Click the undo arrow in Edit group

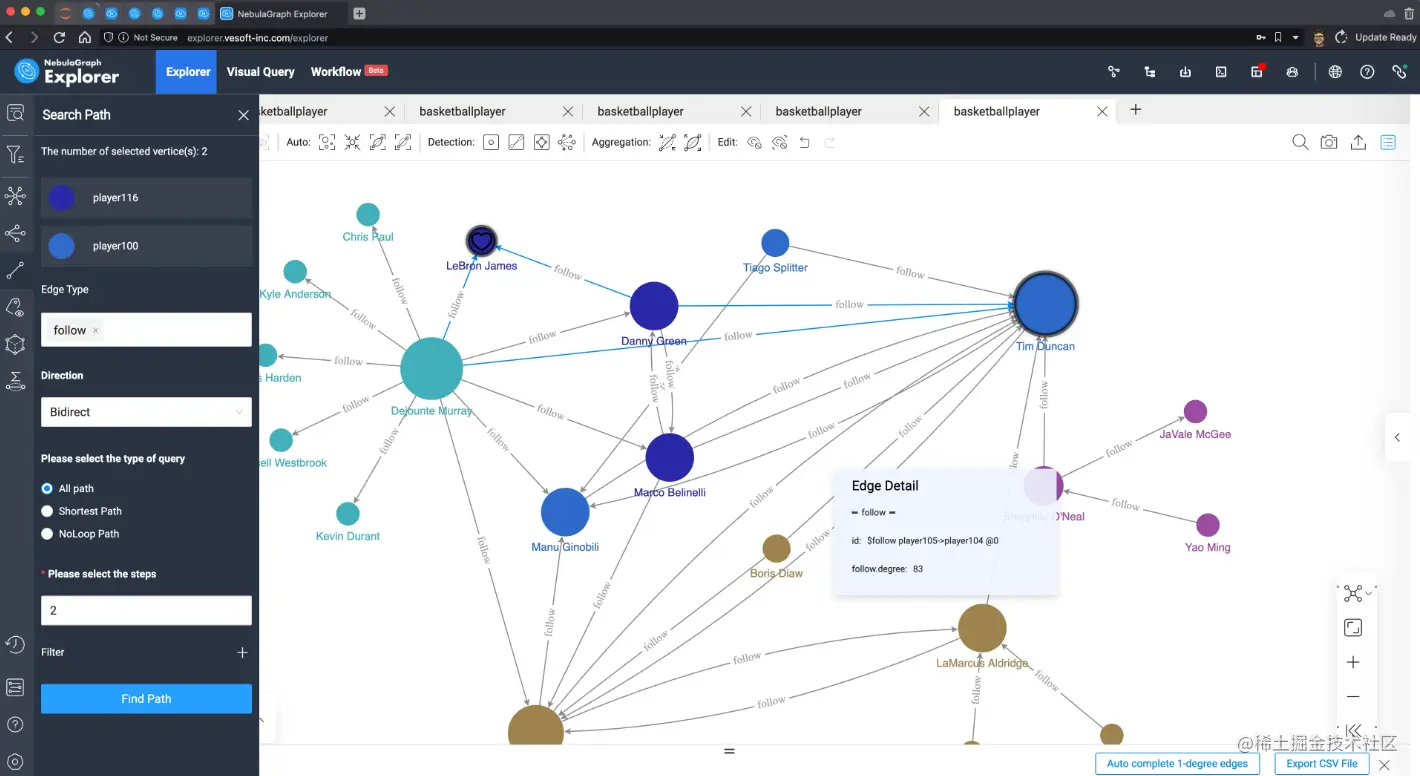[x=805, y=143]
